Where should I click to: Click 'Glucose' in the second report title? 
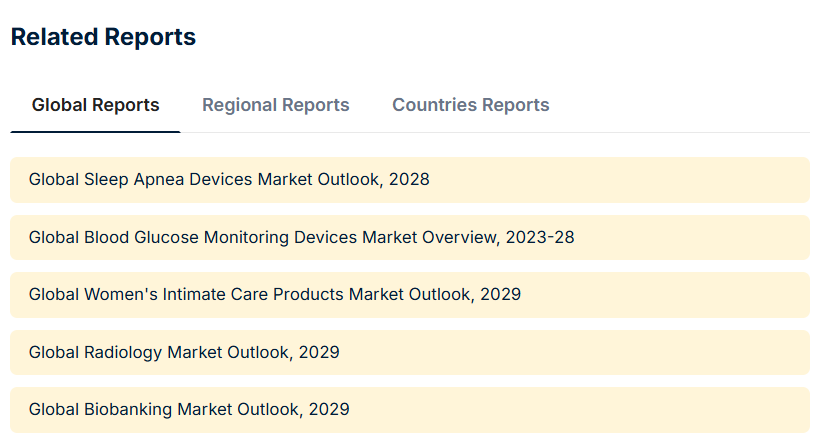(166, 237)
